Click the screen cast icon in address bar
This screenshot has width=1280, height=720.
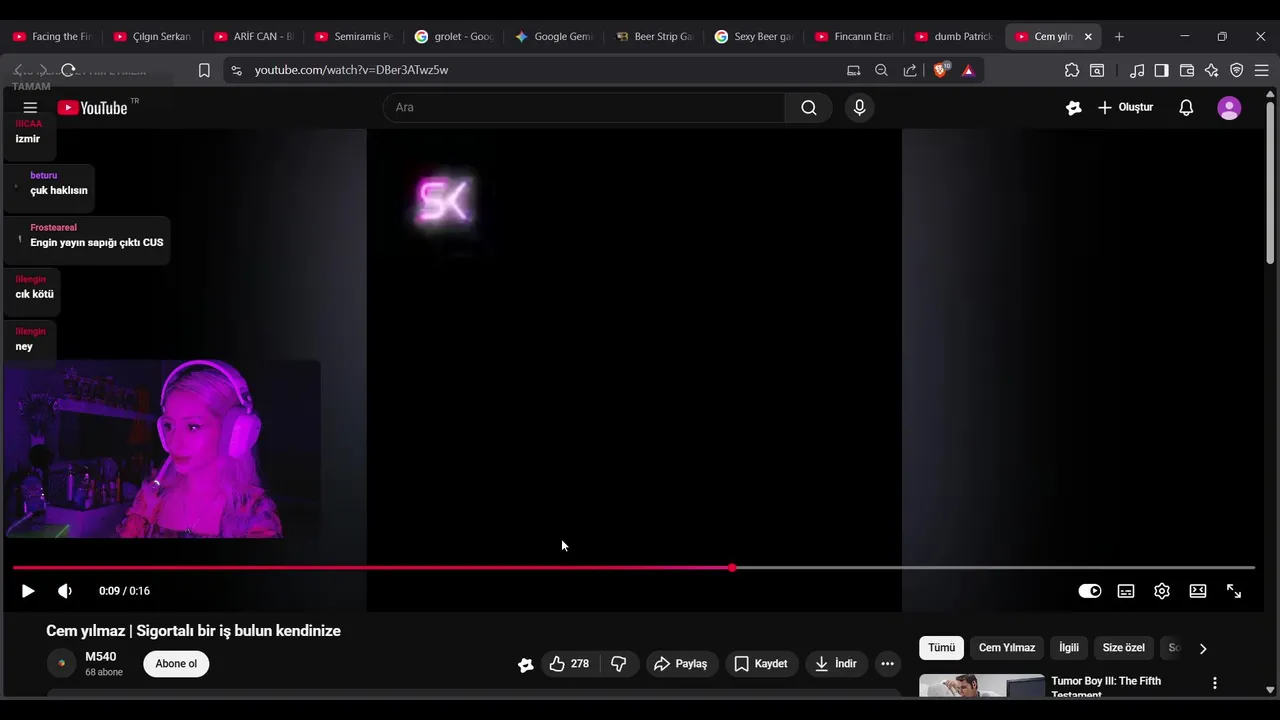pos(853,70)
